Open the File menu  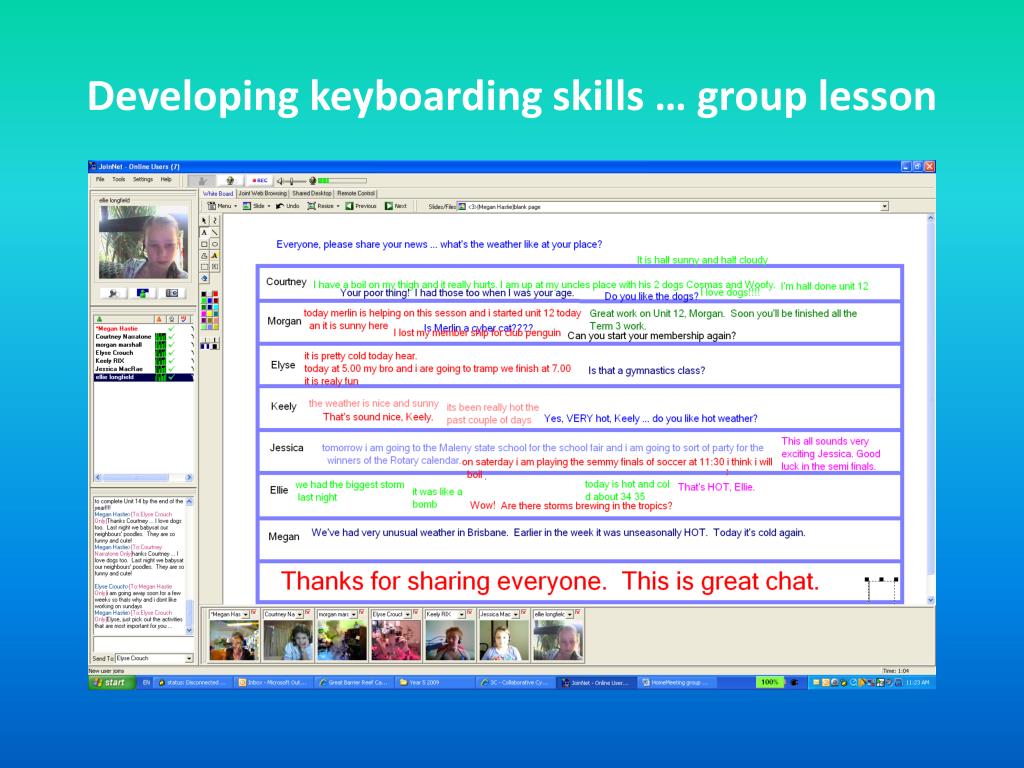[x=100, y=179]
